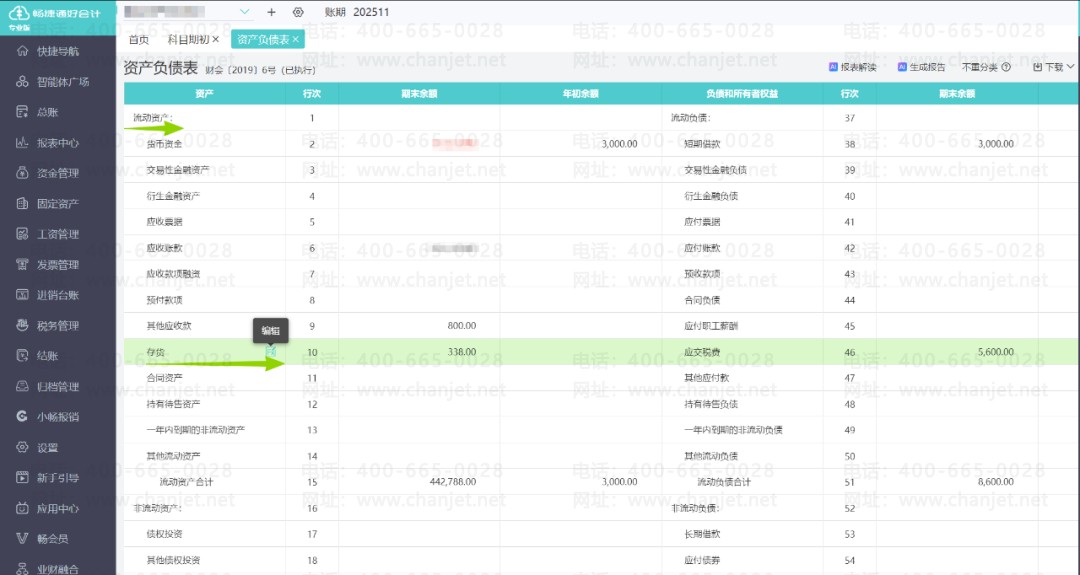
Task: Click the 其他应付款 row label
Action: (x=706, y=378)
